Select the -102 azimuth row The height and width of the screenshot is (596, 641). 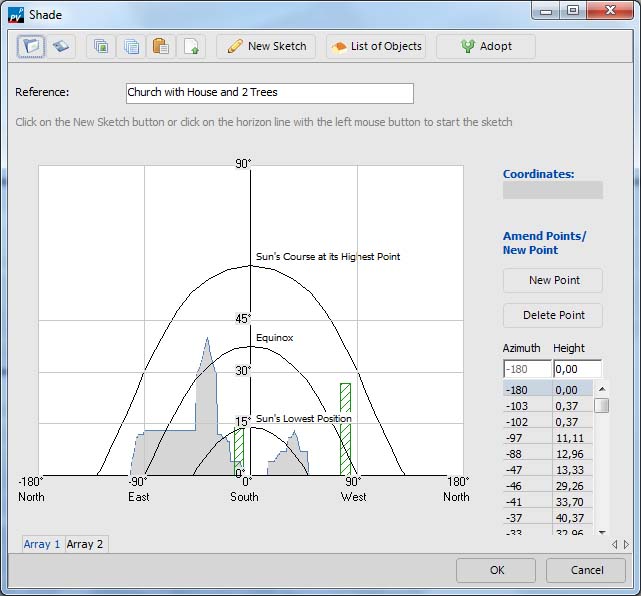(x=548, y=421)
